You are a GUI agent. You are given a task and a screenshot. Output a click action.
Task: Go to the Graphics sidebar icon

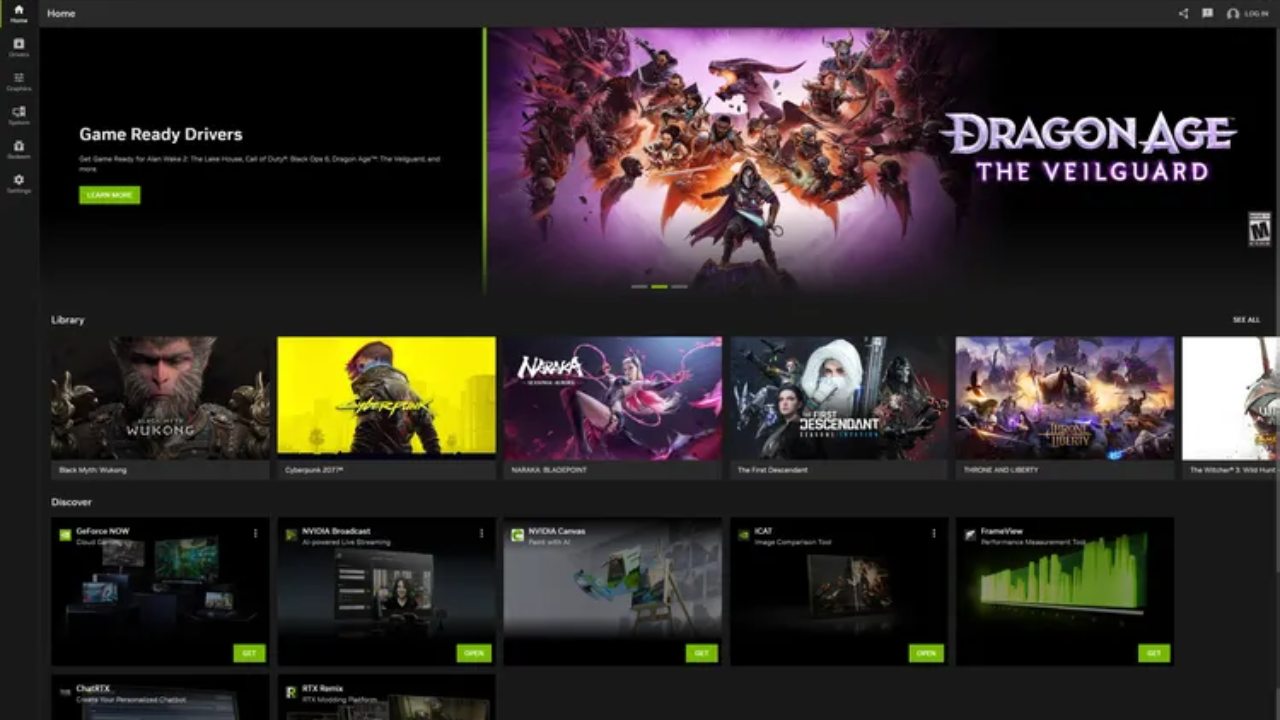tap(18, 81)
